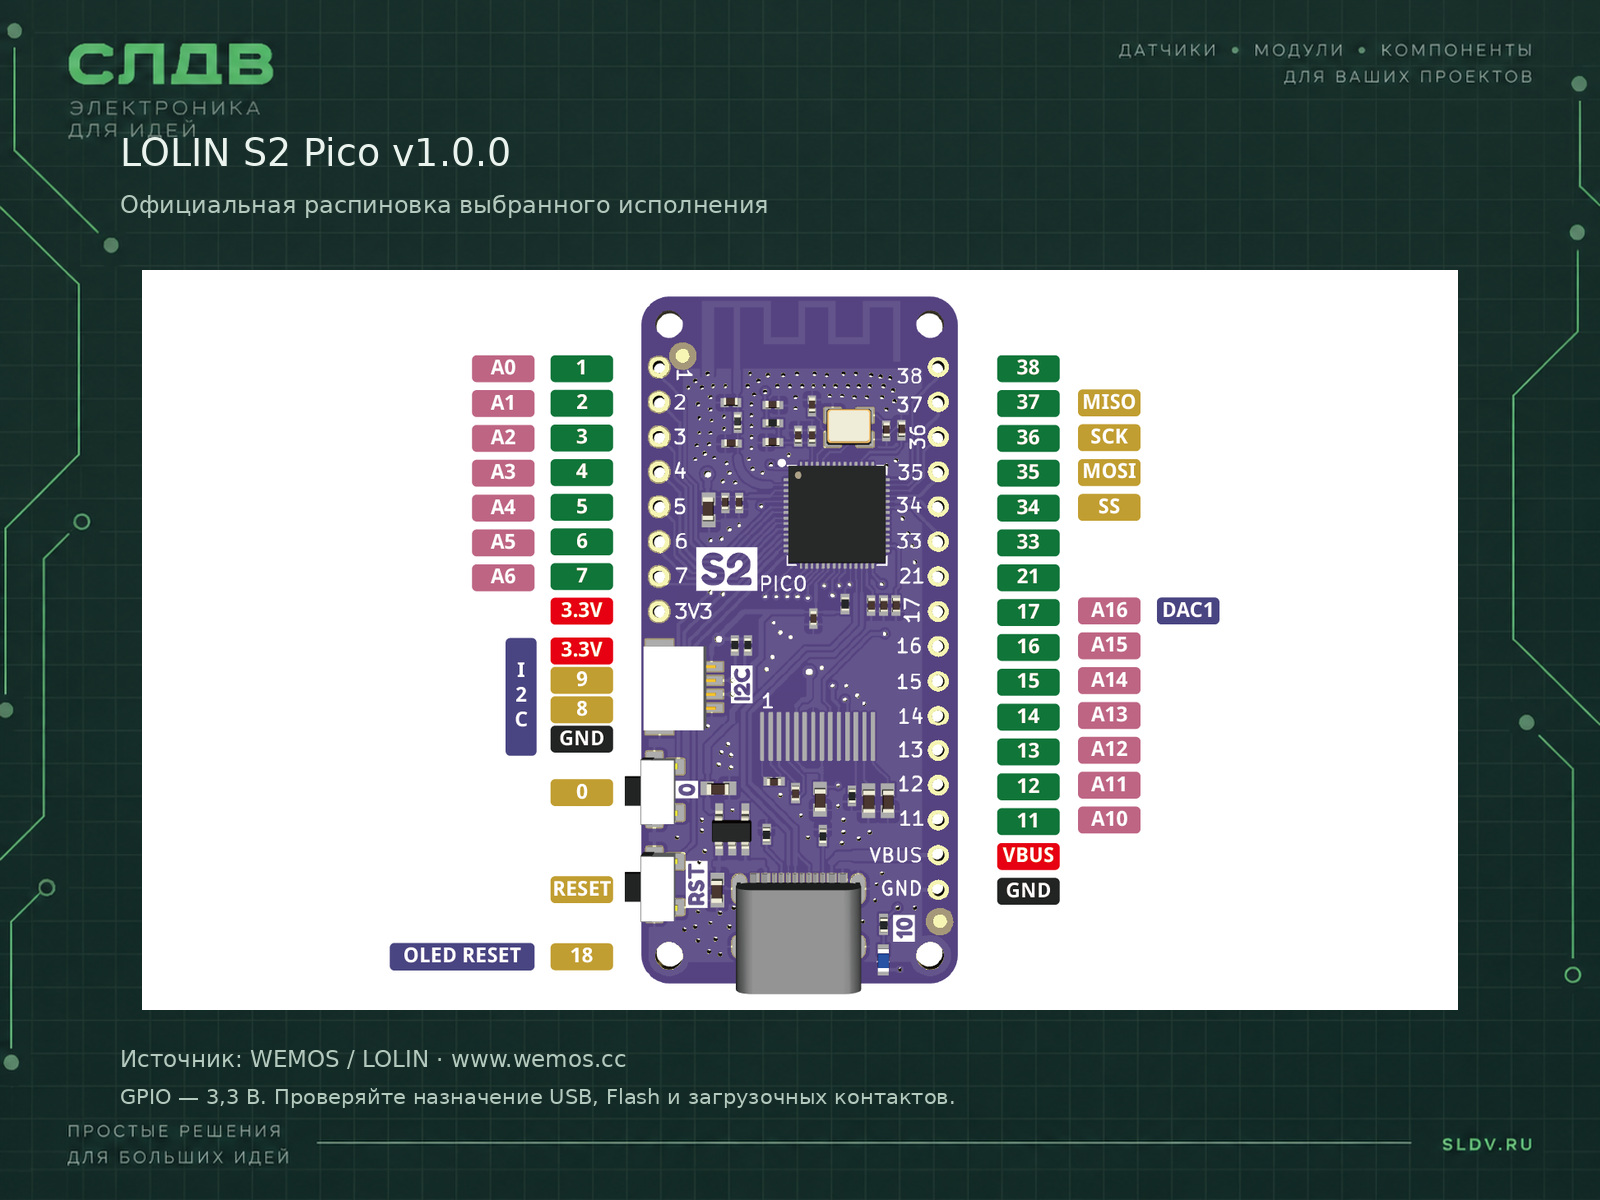Click the yellow pin 9 label

tap(581, 680)
